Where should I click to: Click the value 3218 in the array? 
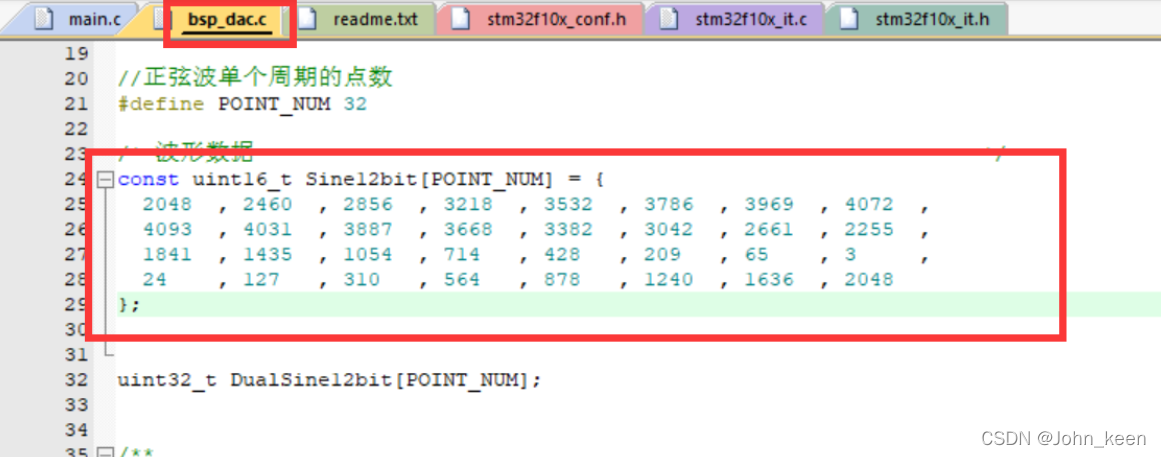pos(469,204)
